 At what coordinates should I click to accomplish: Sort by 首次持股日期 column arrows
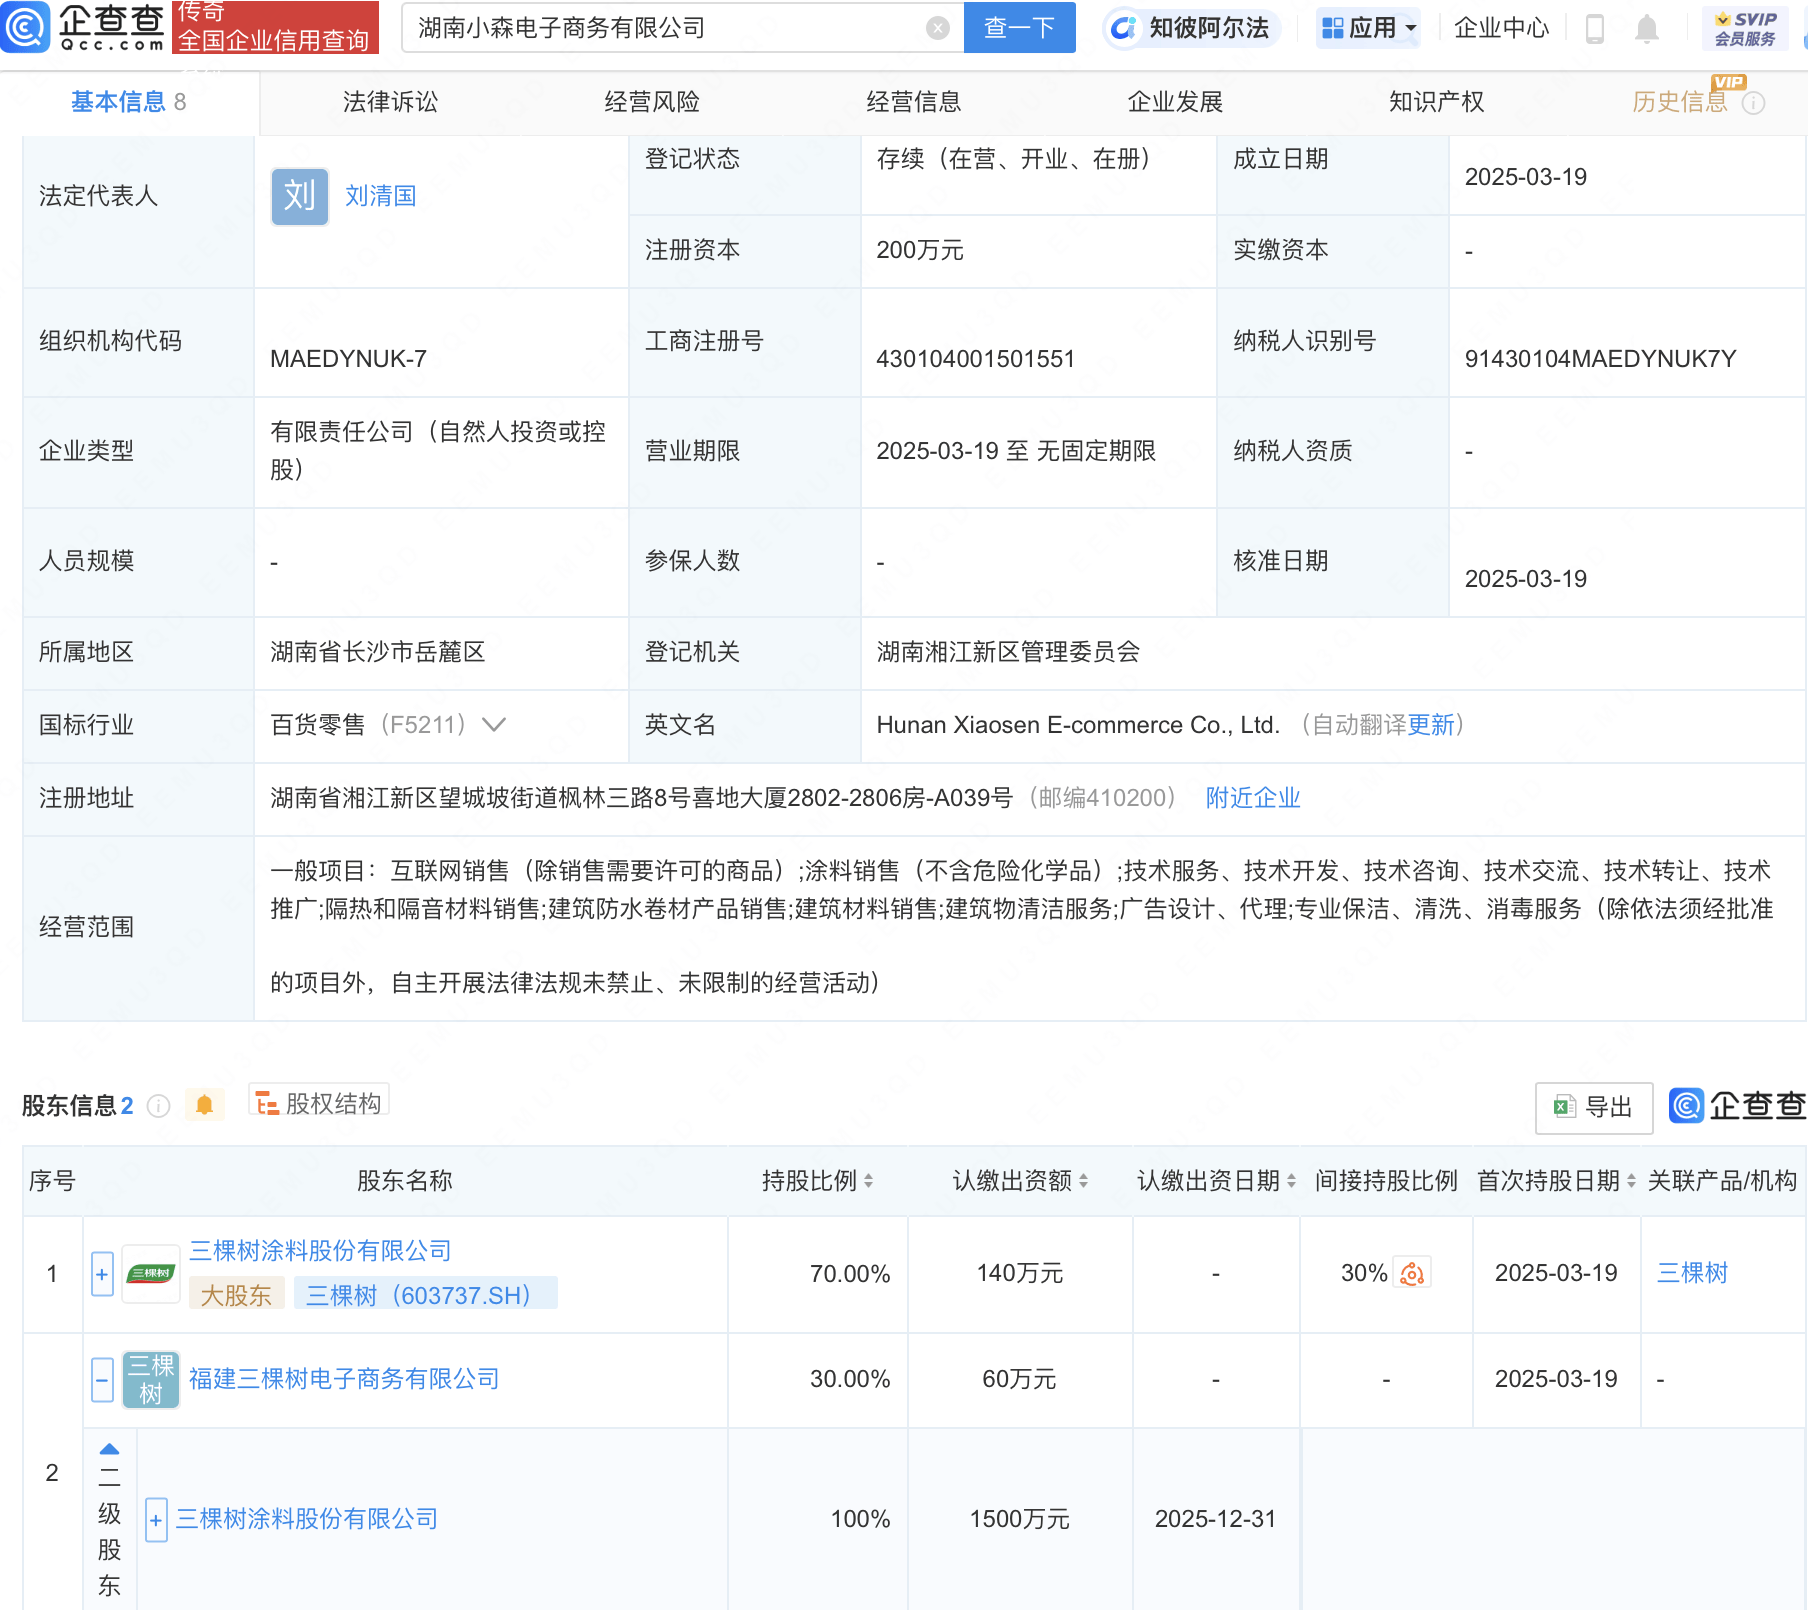[1631, 1181]
